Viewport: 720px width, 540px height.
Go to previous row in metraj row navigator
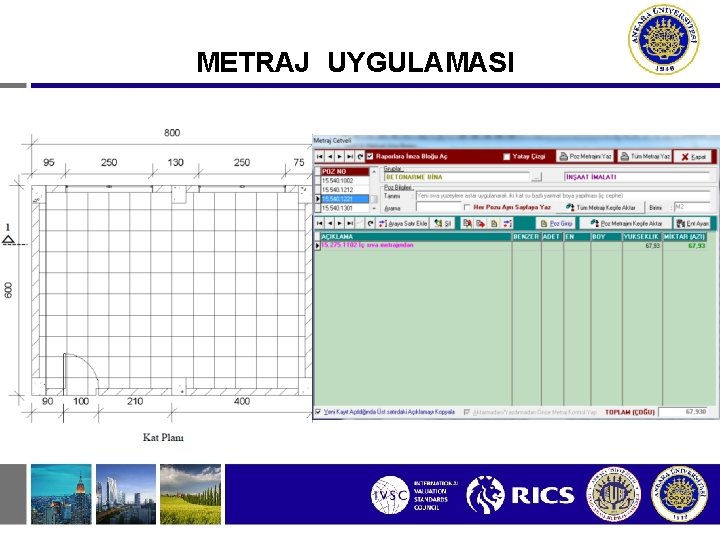(330, 223)
